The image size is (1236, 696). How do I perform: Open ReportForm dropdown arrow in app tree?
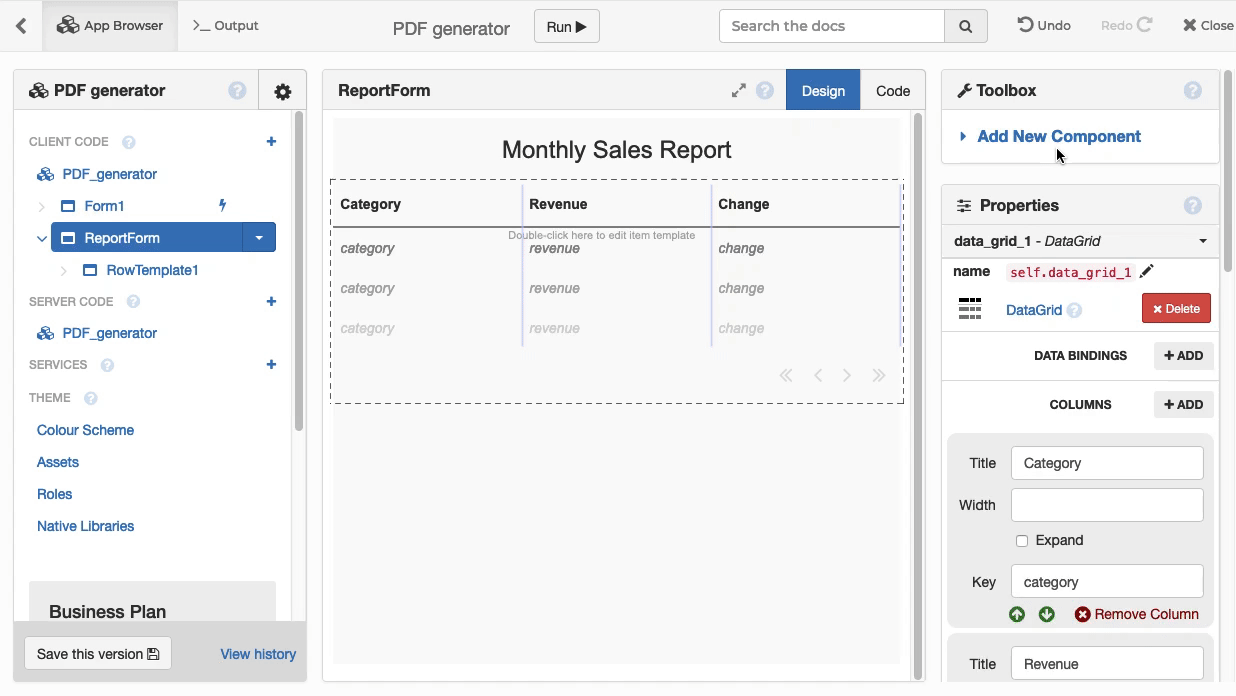[x=259, y=238]
